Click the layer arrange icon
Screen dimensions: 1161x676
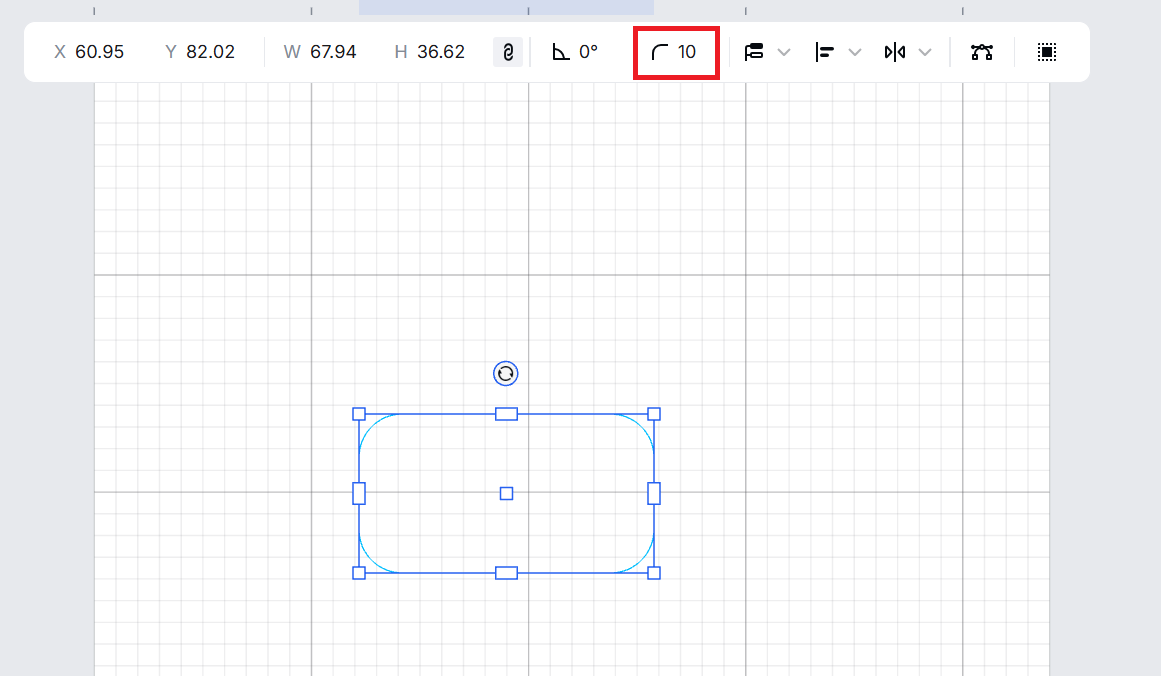(x=754, y=52)
